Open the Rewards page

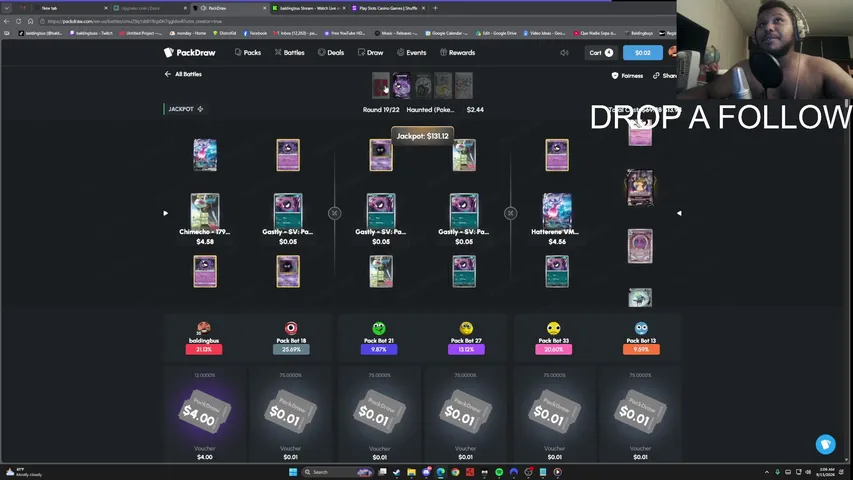tap(458, 53)
